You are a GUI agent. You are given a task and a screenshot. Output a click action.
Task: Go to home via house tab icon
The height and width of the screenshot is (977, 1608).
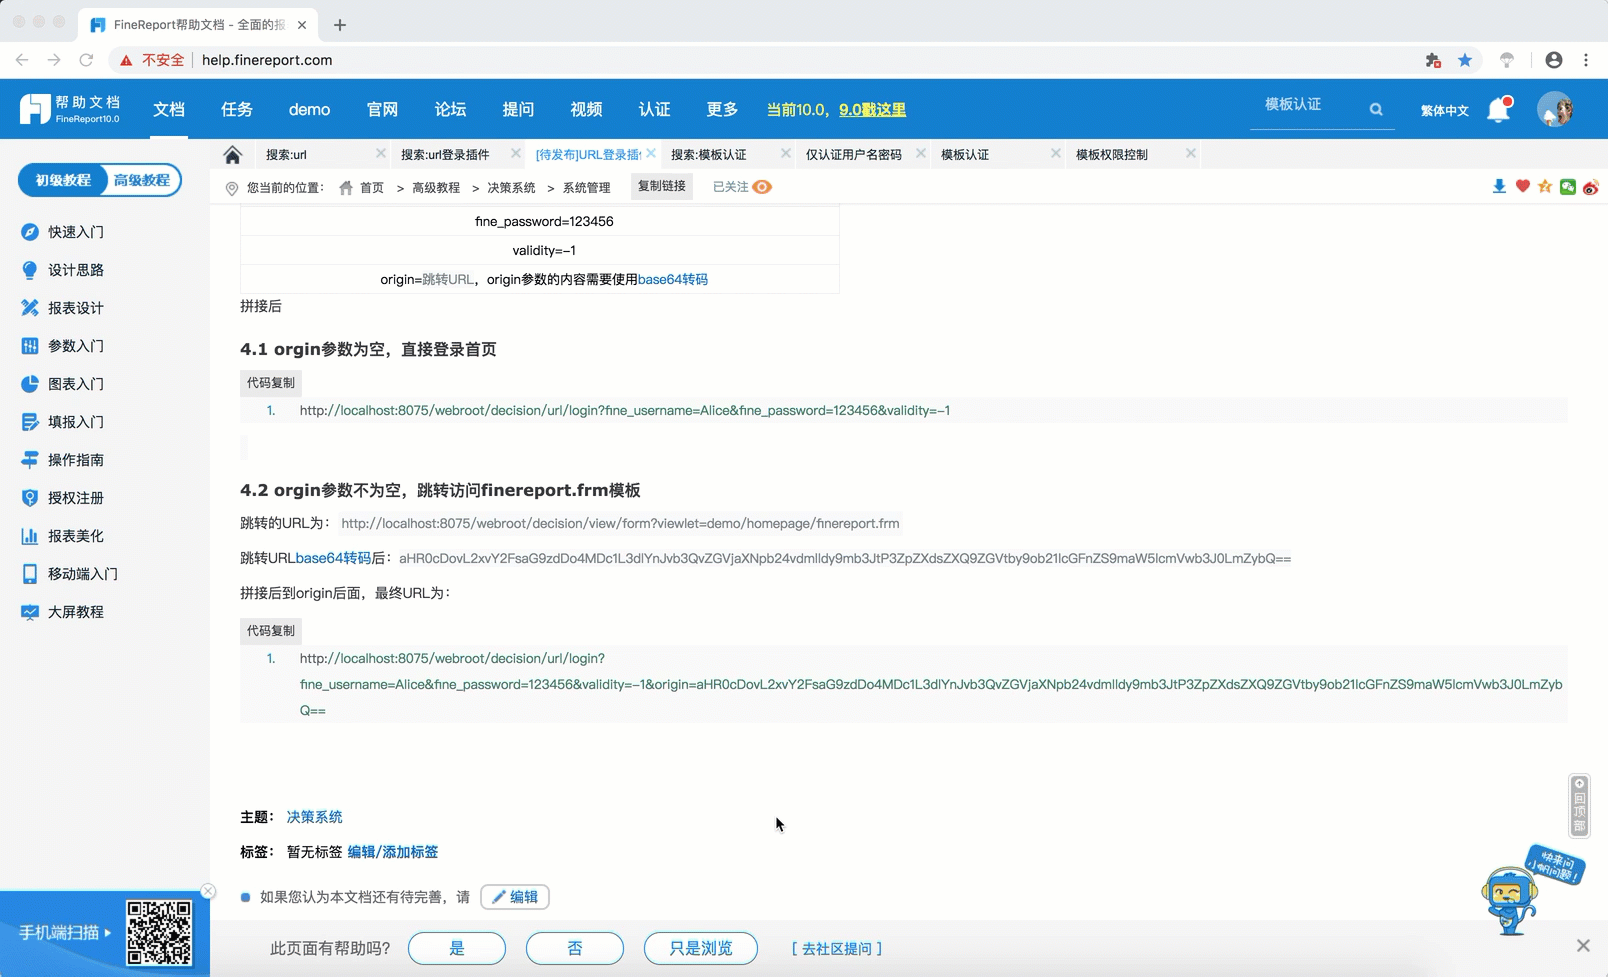[233, 154]
